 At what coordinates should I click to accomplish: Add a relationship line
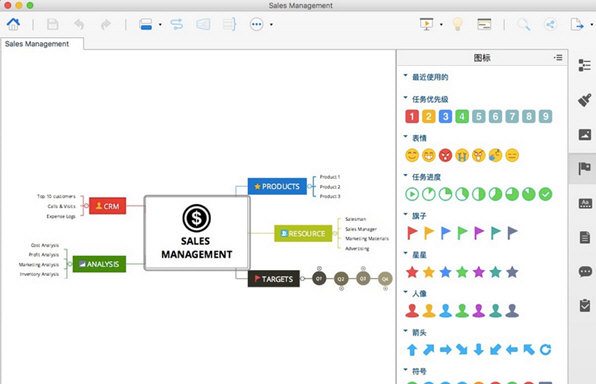176,24
